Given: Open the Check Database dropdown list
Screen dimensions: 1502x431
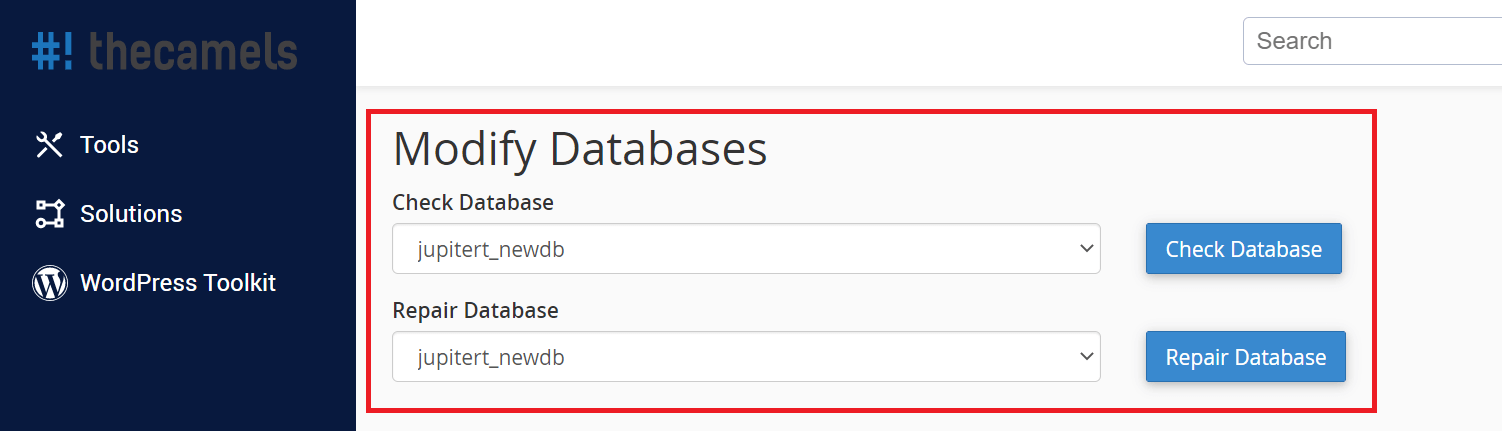Looking at the screenshot, I should coord(746,249).
